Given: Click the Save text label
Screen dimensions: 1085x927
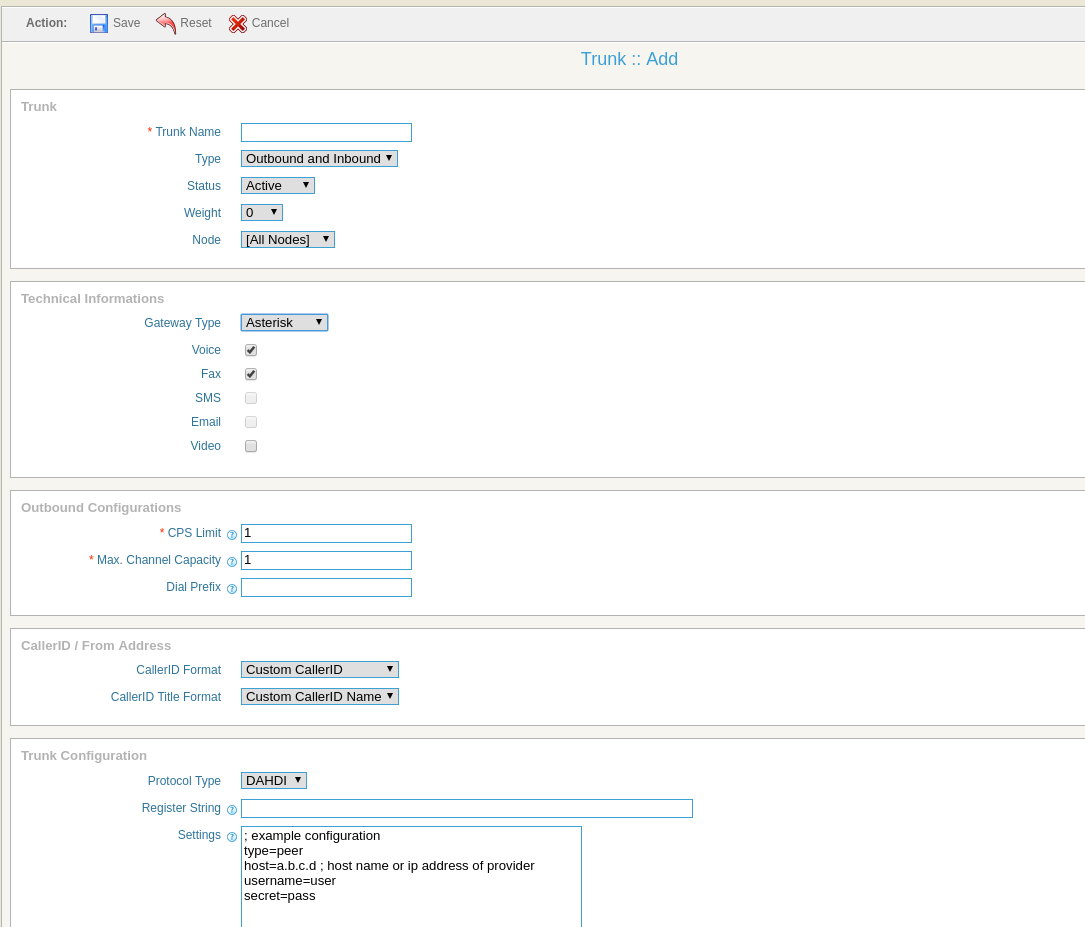Looking at the screenshot, I should [x=127, y=23].
